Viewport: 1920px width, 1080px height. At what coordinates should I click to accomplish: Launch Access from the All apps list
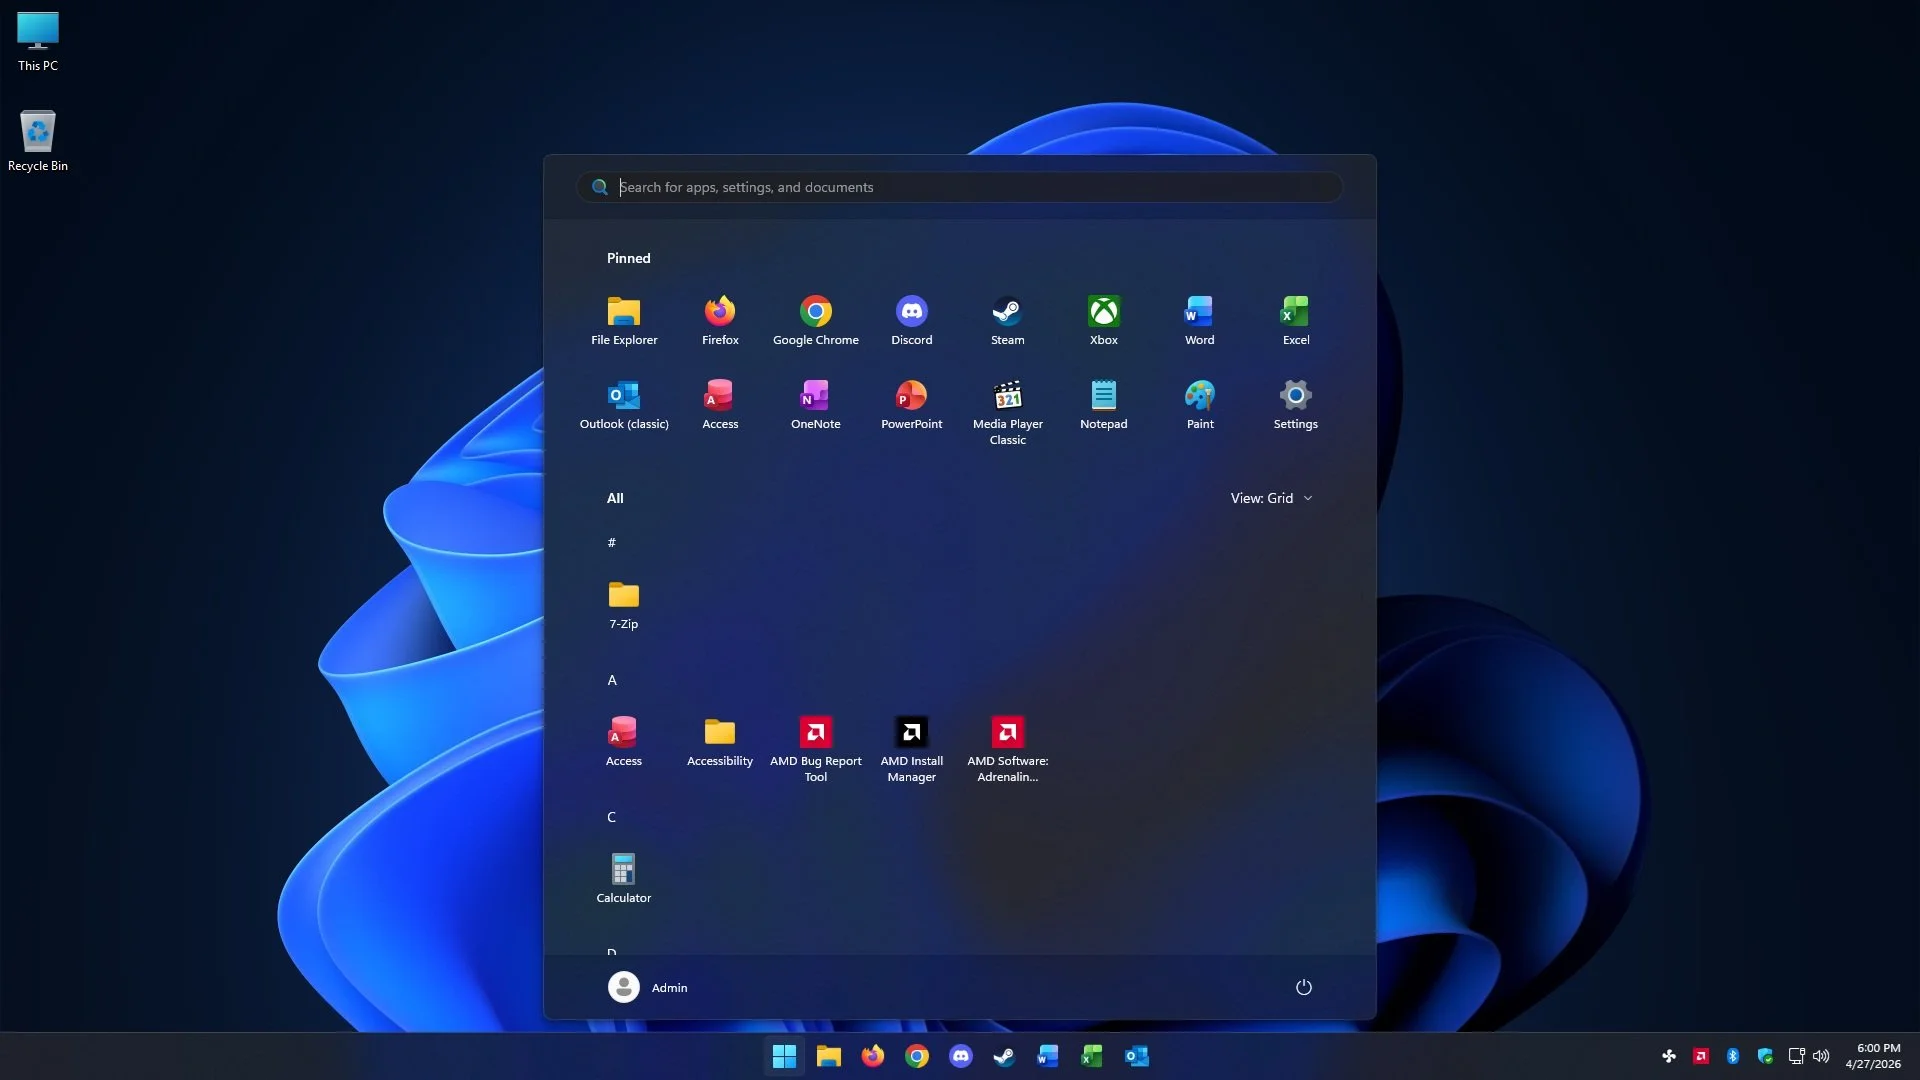click(x=624, y=742)
